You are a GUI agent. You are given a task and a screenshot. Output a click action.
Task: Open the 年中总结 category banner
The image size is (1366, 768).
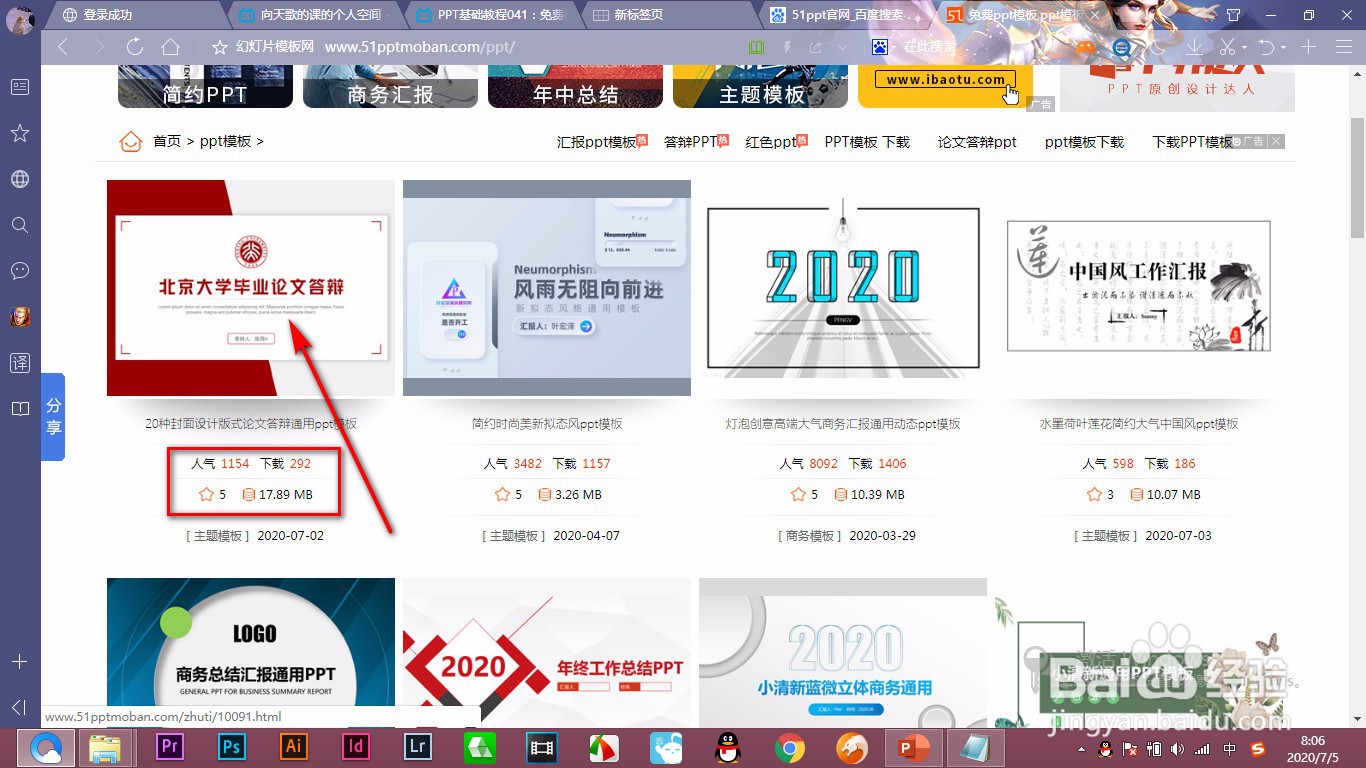click(x=575, y=87)
